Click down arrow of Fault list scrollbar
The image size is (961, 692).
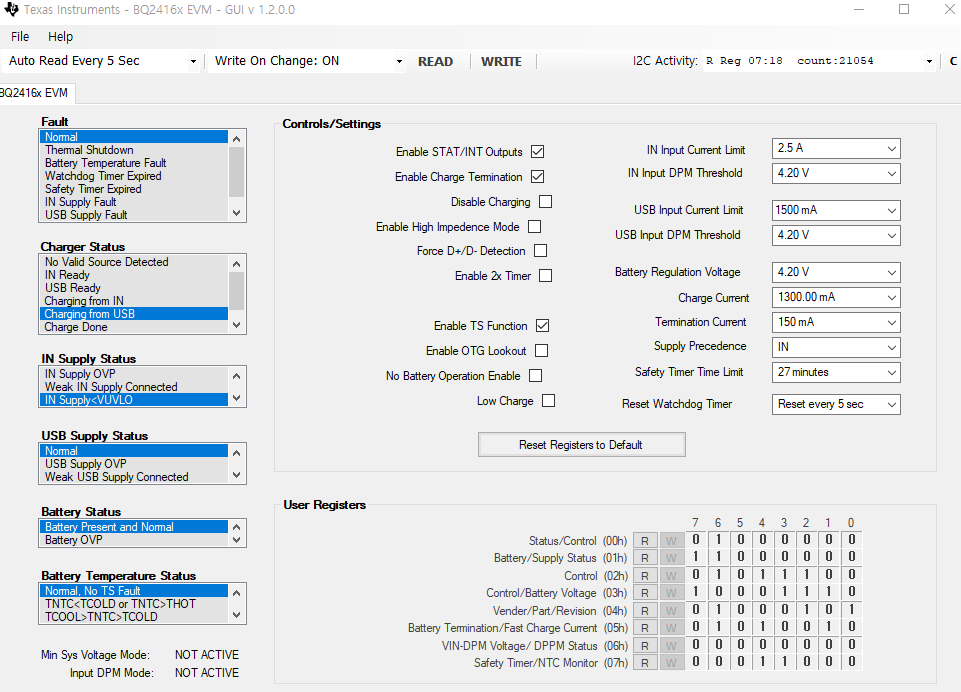tap(237, 213)
